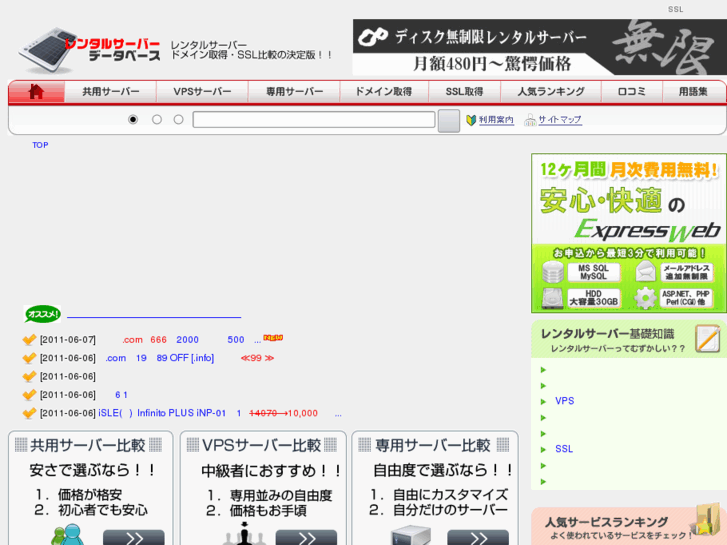The width and height of the screenshot is (727, 545).
Task: Open the SSL取得 menu tab
Action: pyautogui.click(x=464, y=91)
